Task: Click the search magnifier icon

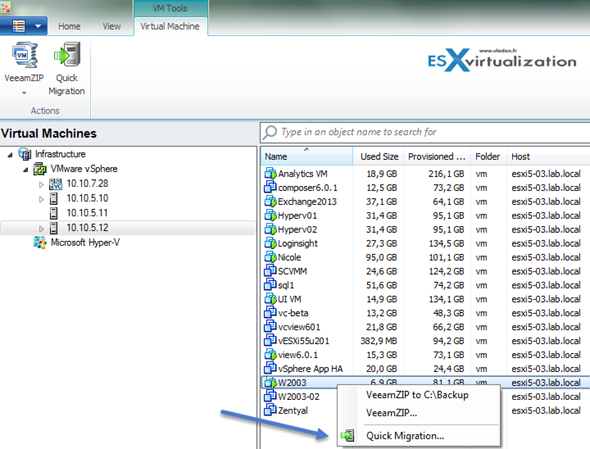Action: (x=269, y=132)
